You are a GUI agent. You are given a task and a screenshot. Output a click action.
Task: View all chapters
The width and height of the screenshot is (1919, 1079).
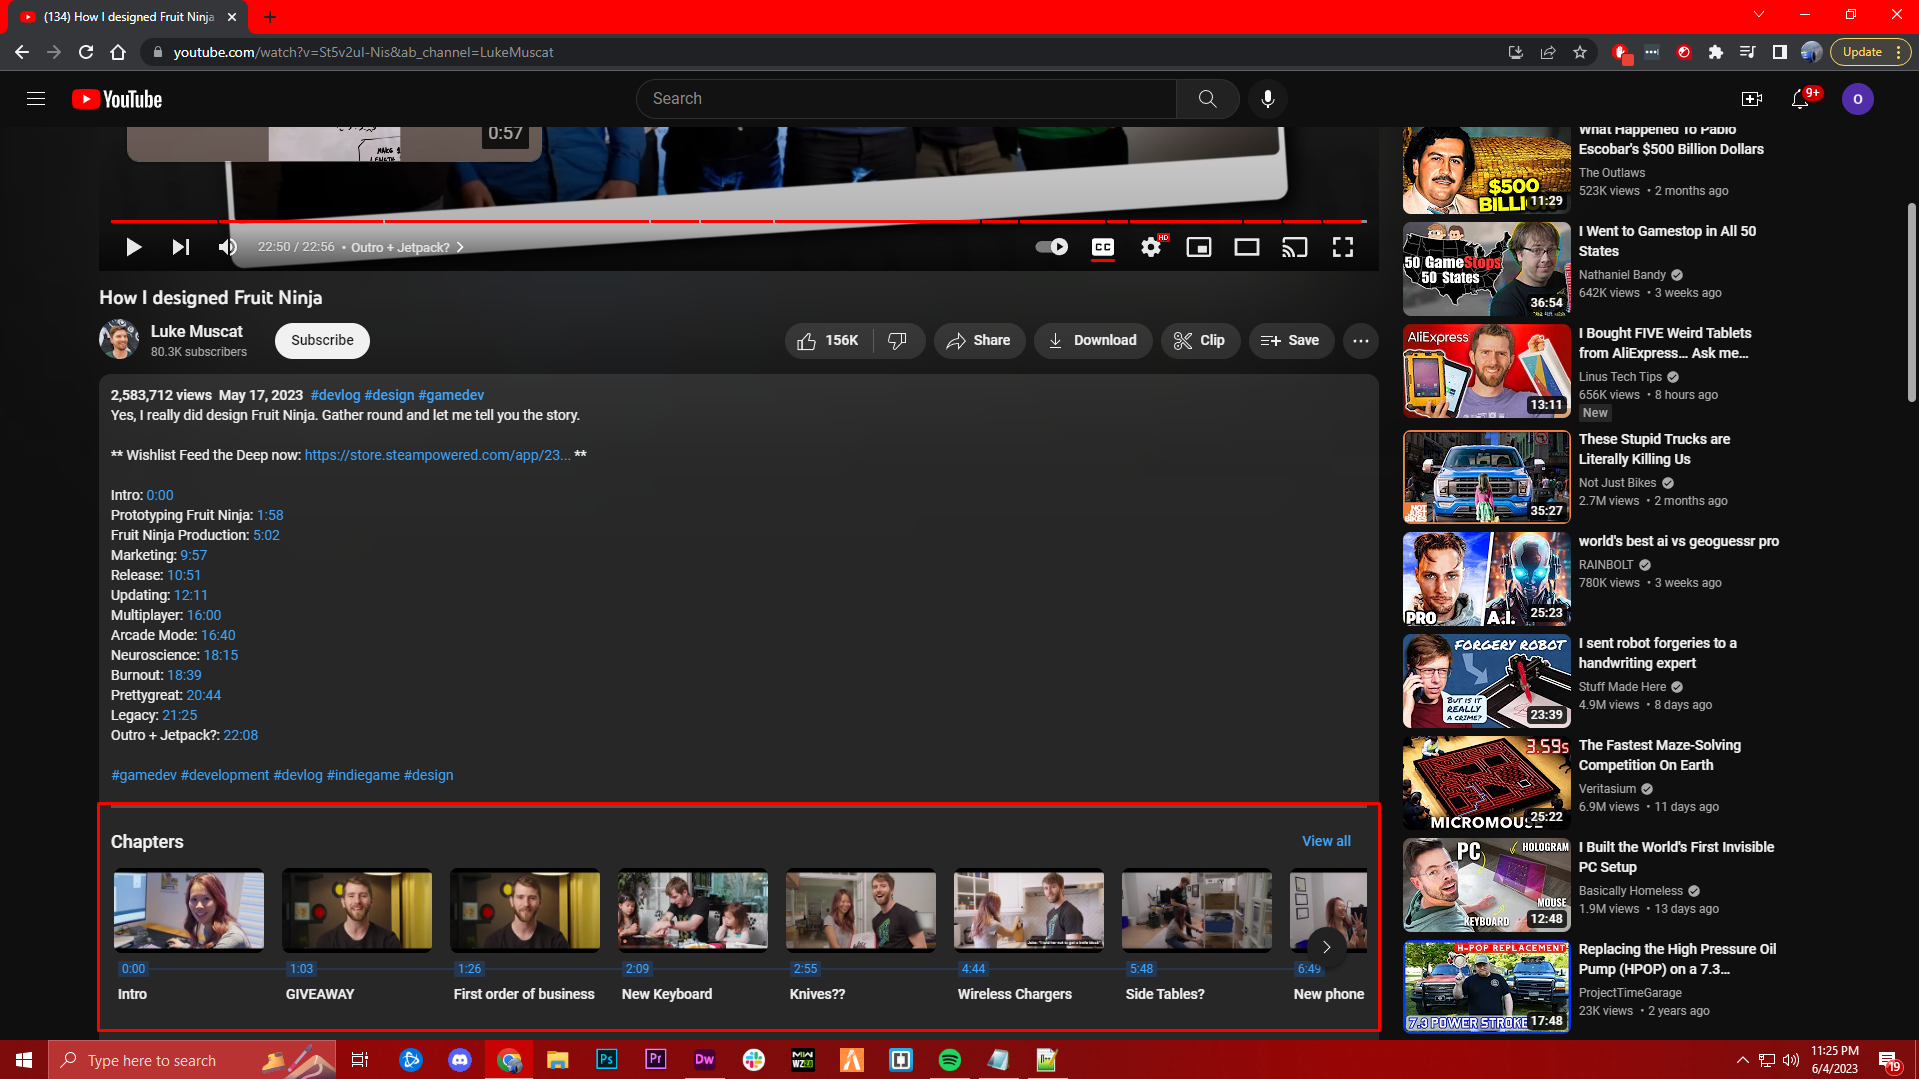tap(1326, 841)
